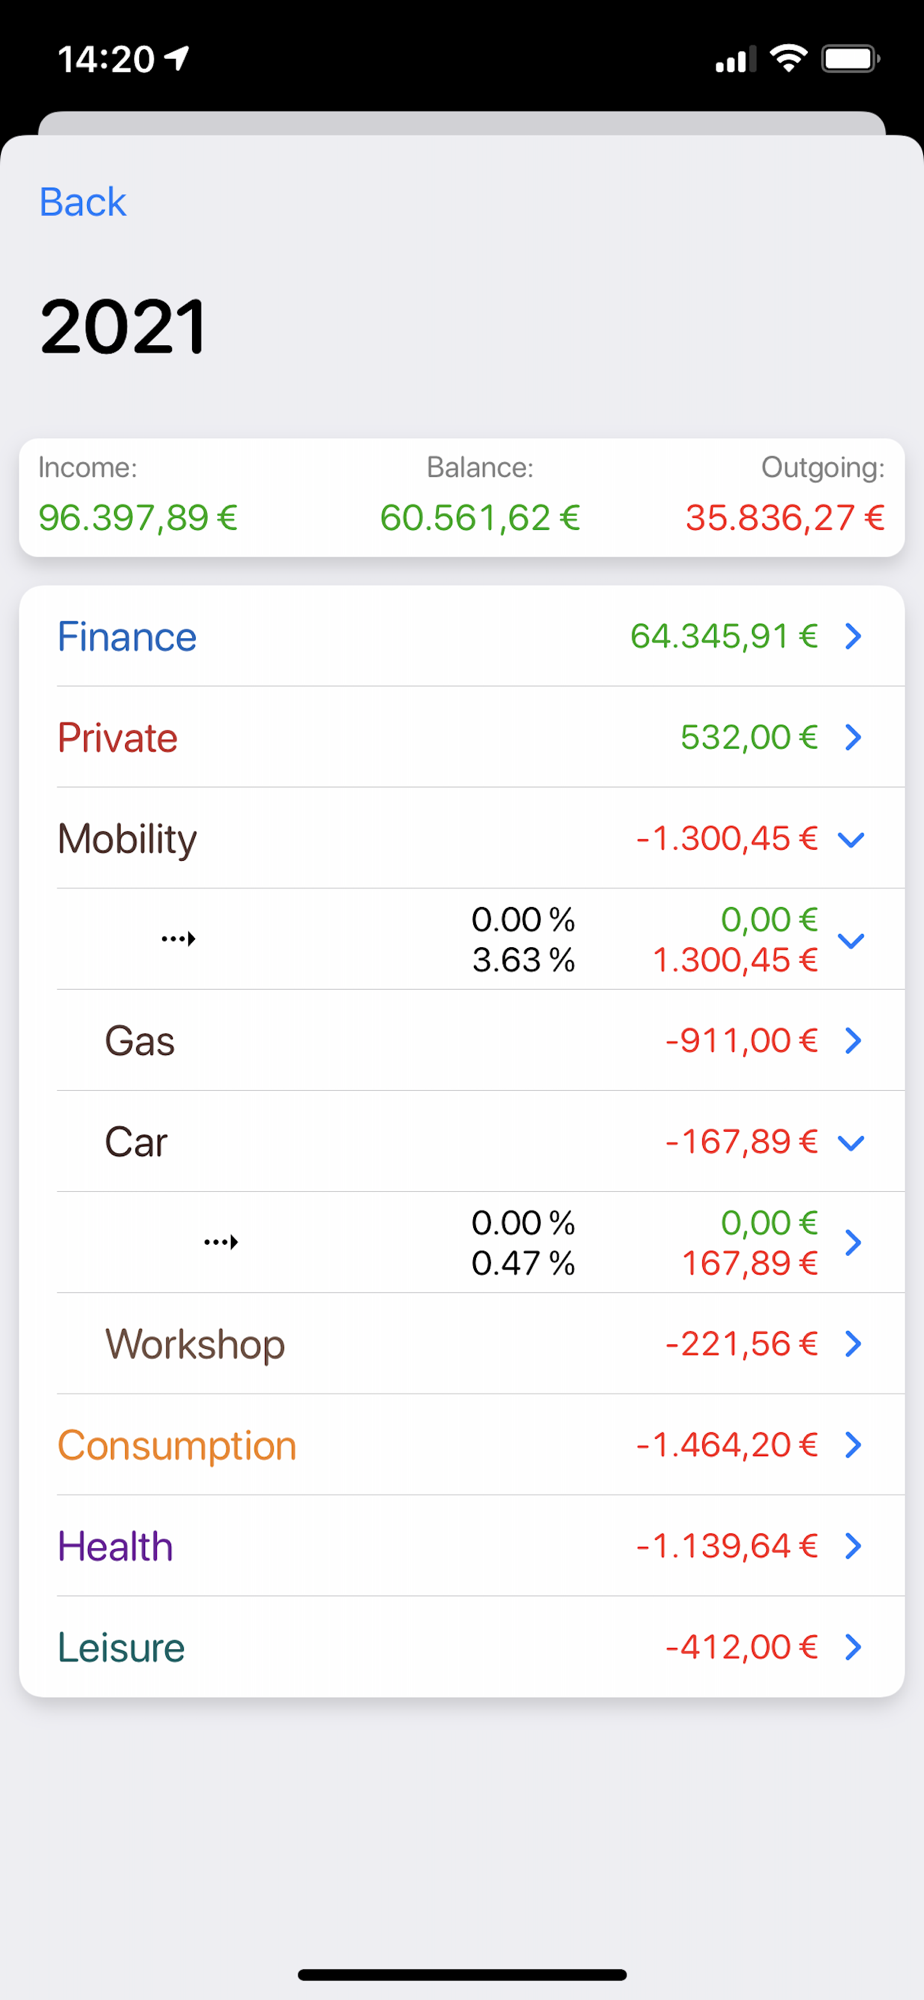This screenshot has height=2000, width=924.
Task: Open Car summary row chevron
Action: pos(853,1243)
